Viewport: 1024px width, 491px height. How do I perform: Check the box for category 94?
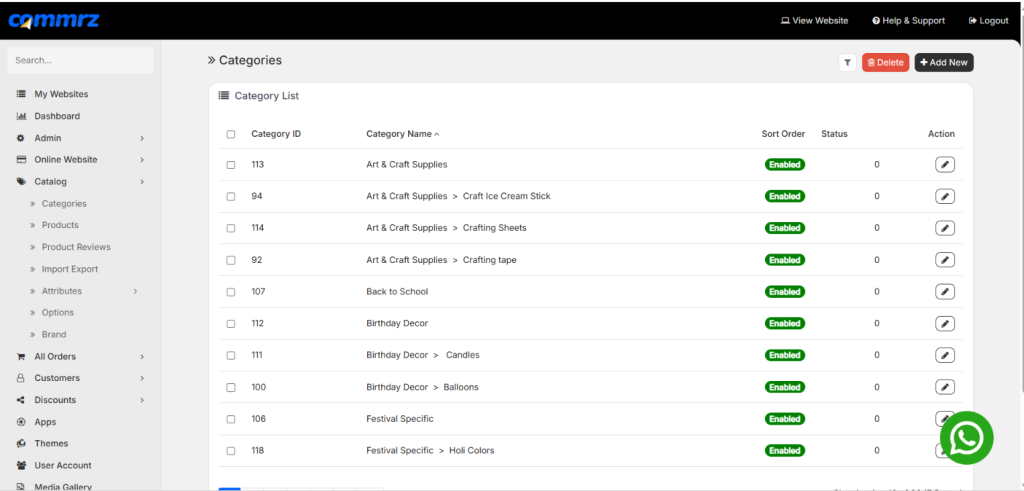pyautogui.click(x=231, y=196)
